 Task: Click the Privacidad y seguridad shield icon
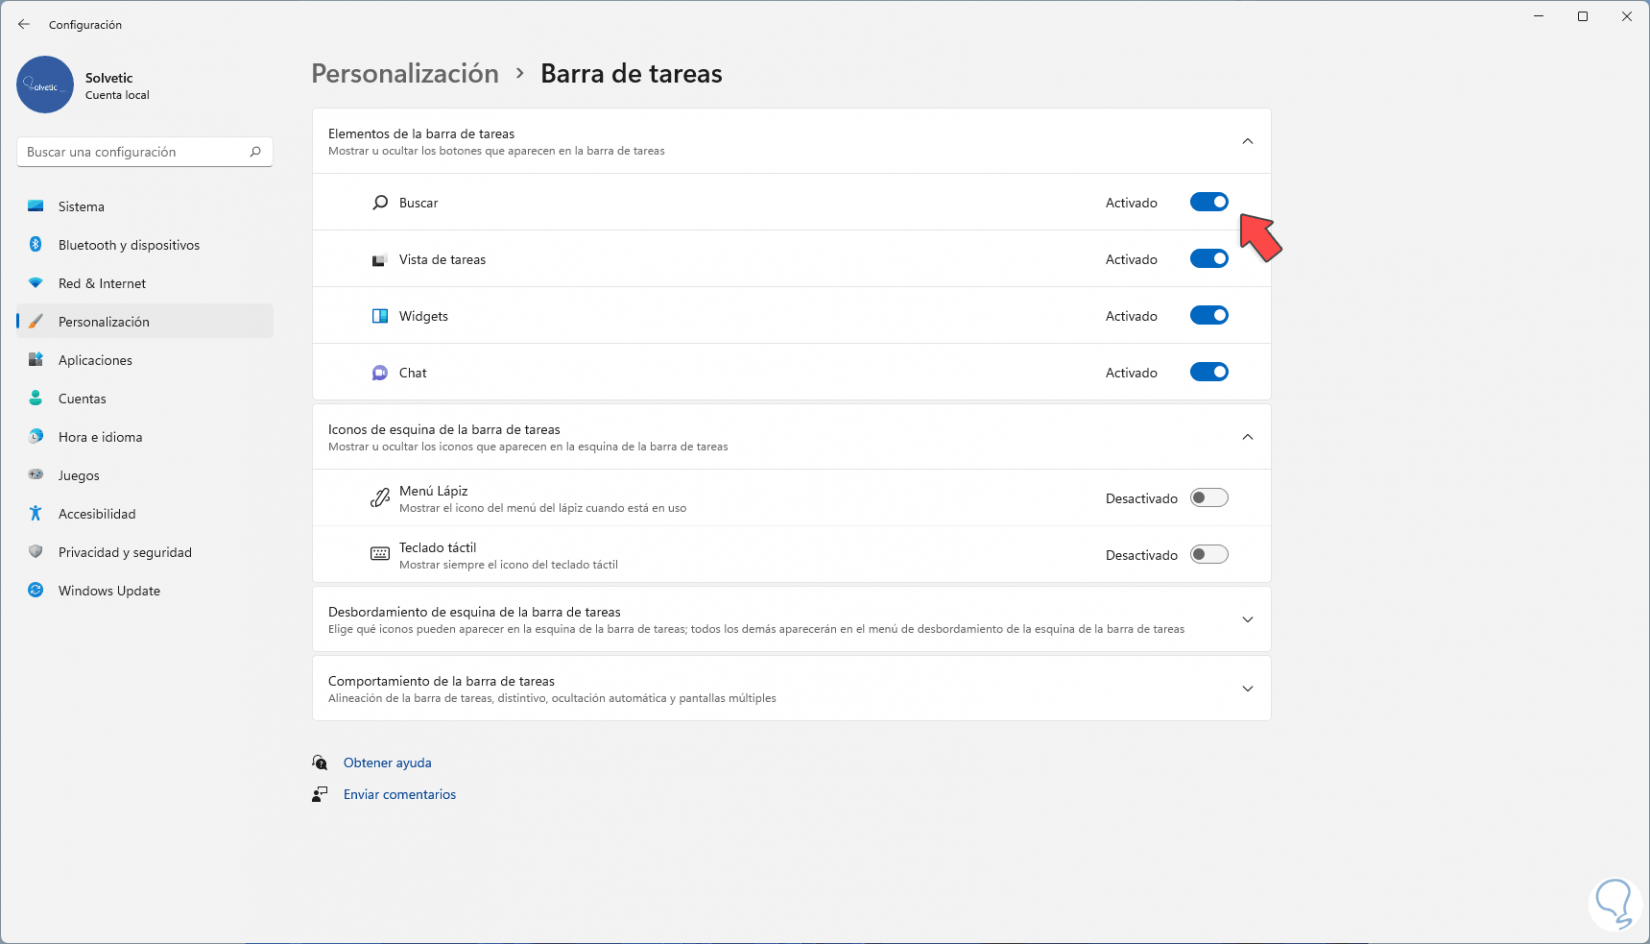[x=36, y=552]
